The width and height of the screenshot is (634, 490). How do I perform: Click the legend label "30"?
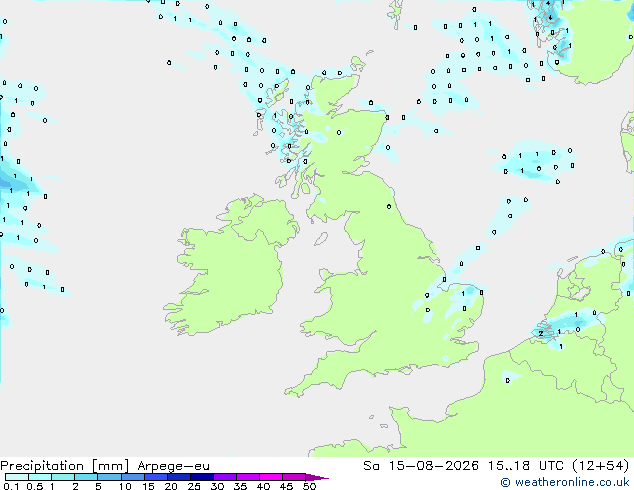pyautogui.click(x=217, y=486)
